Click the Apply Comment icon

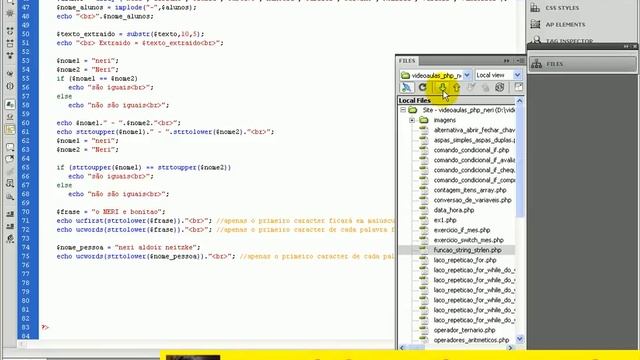[10, 147]
